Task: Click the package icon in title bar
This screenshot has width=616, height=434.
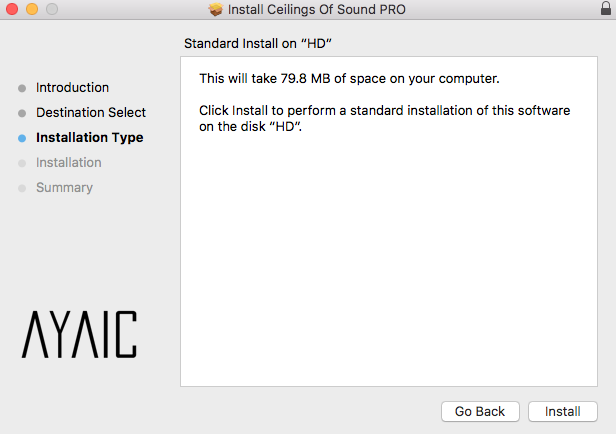Action: 215,10
